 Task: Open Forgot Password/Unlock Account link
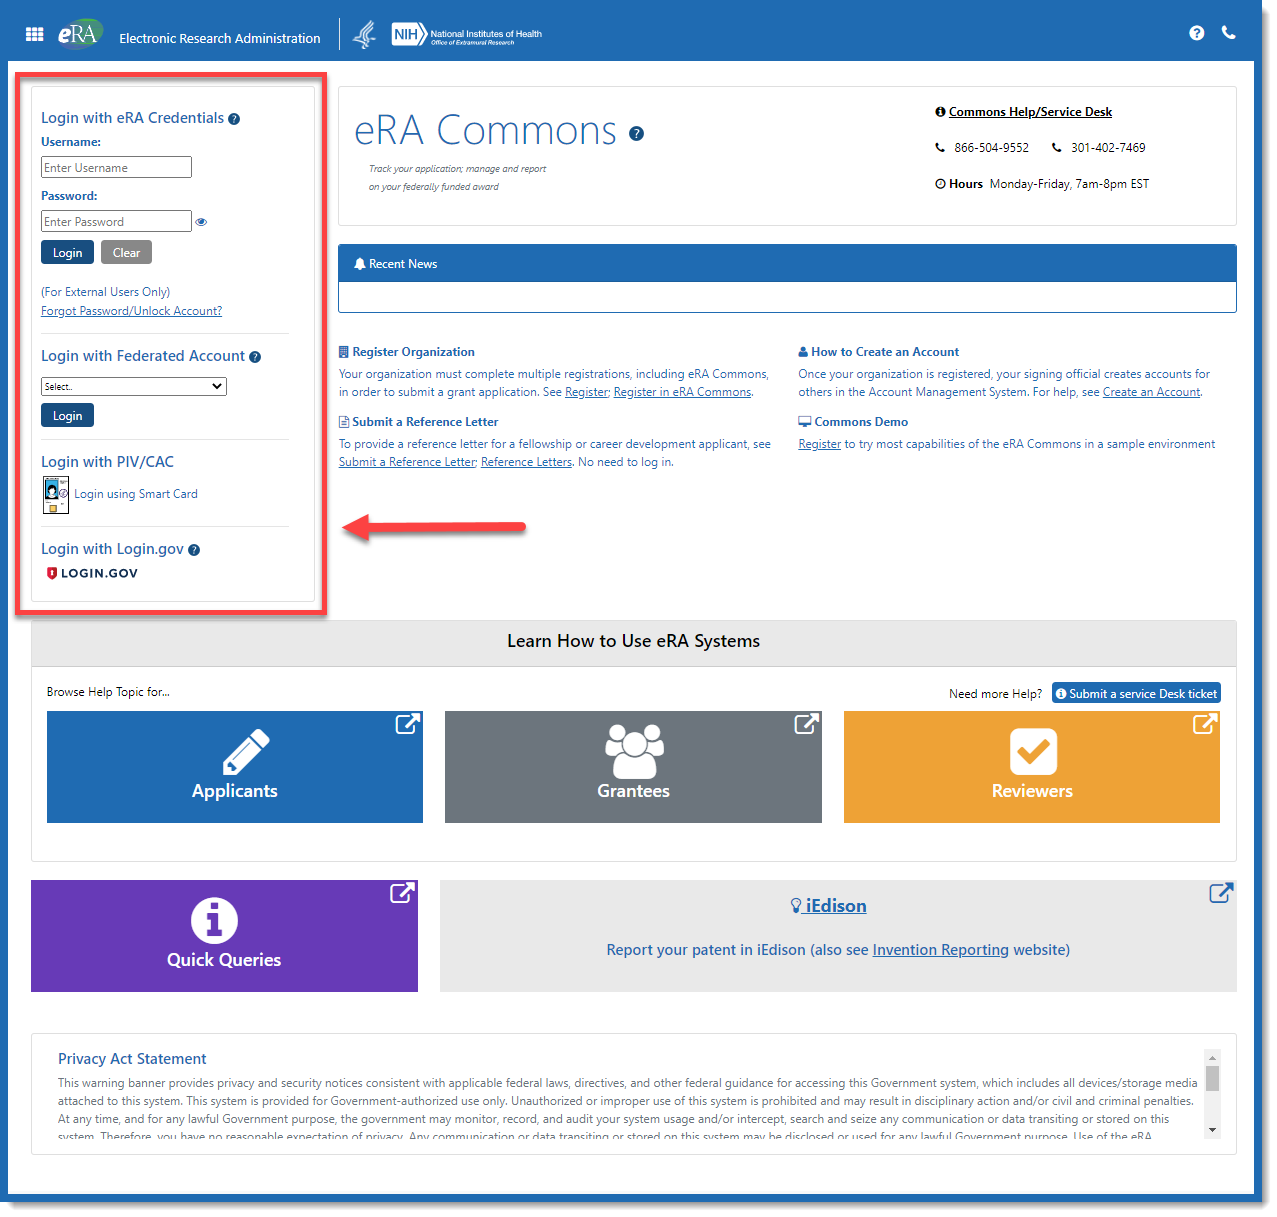point(131,311)
